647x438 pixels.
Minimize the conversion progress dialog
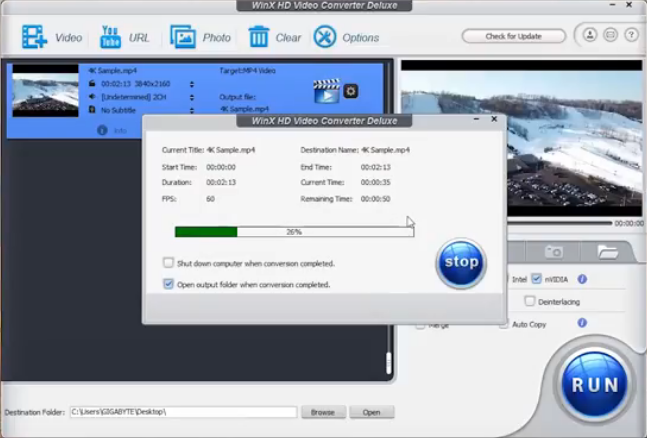coord(477,119)
